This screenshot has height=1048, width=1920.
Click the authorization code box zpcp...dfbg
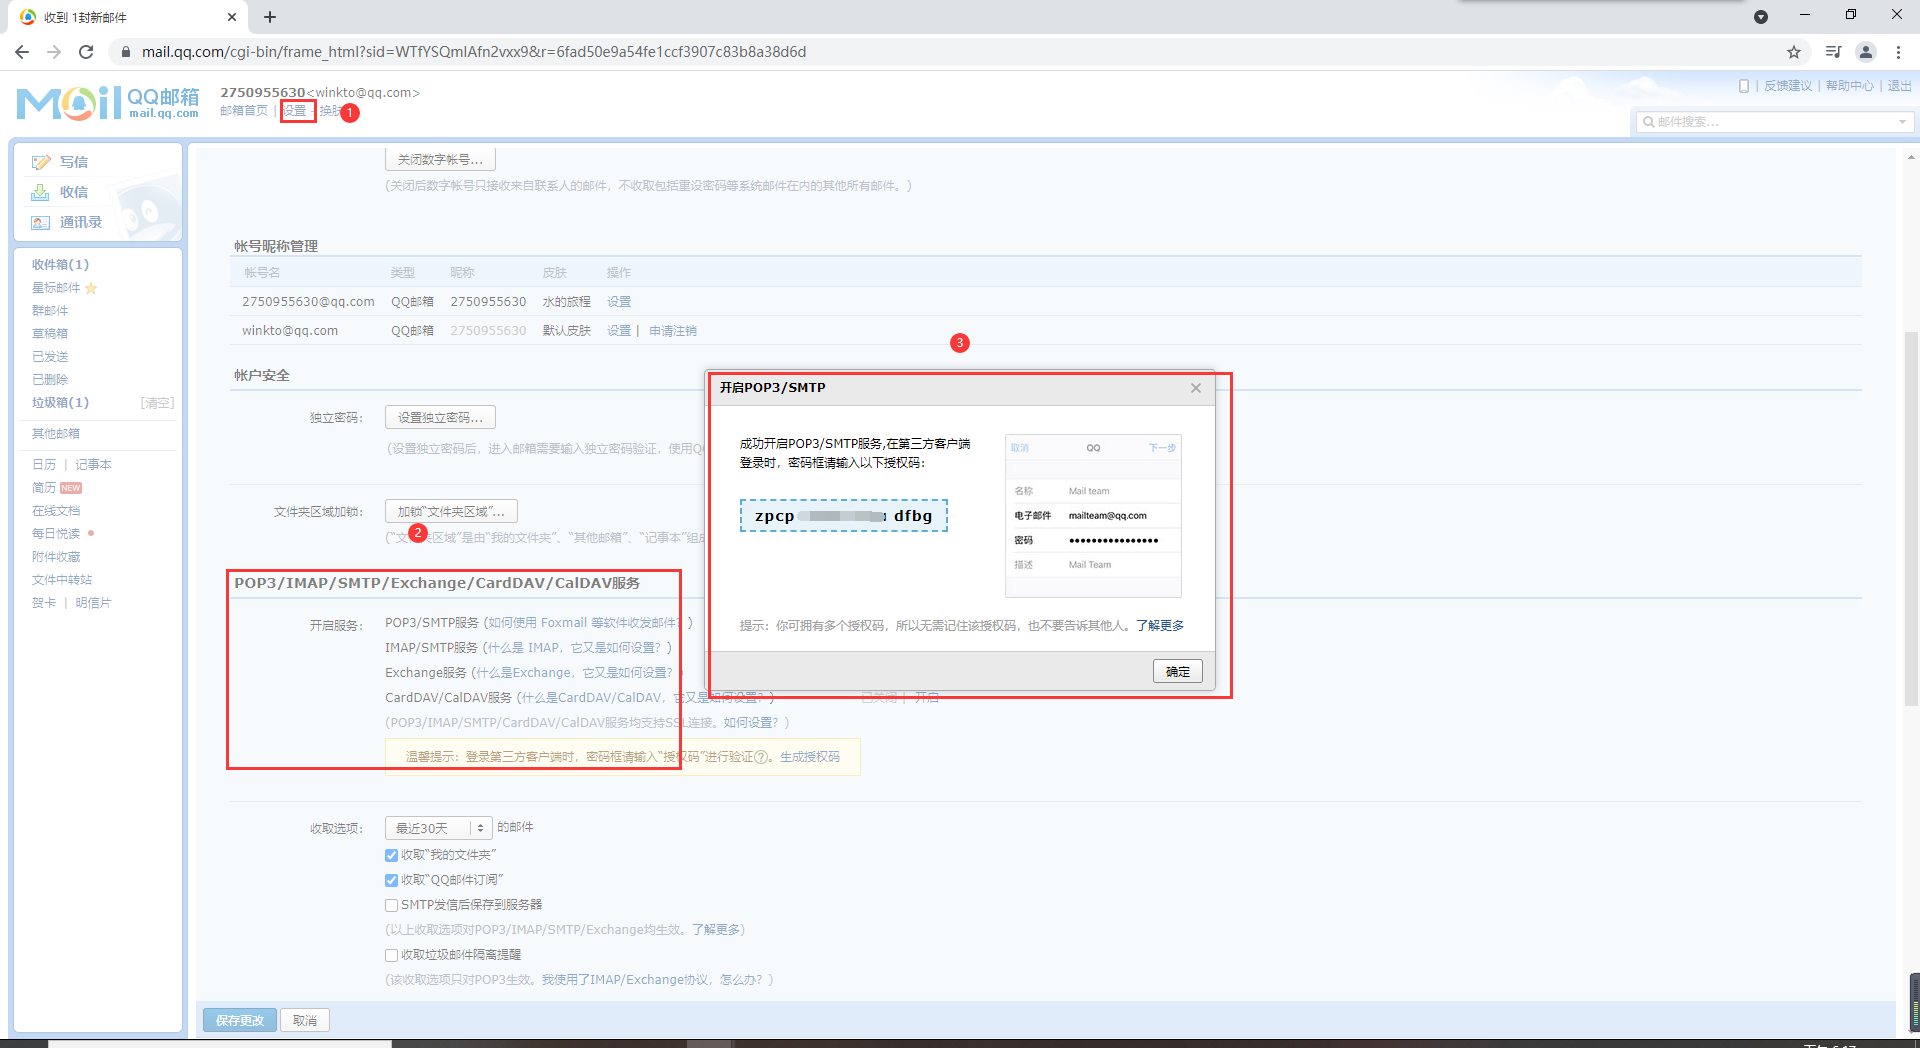click(x=844, y=516)
